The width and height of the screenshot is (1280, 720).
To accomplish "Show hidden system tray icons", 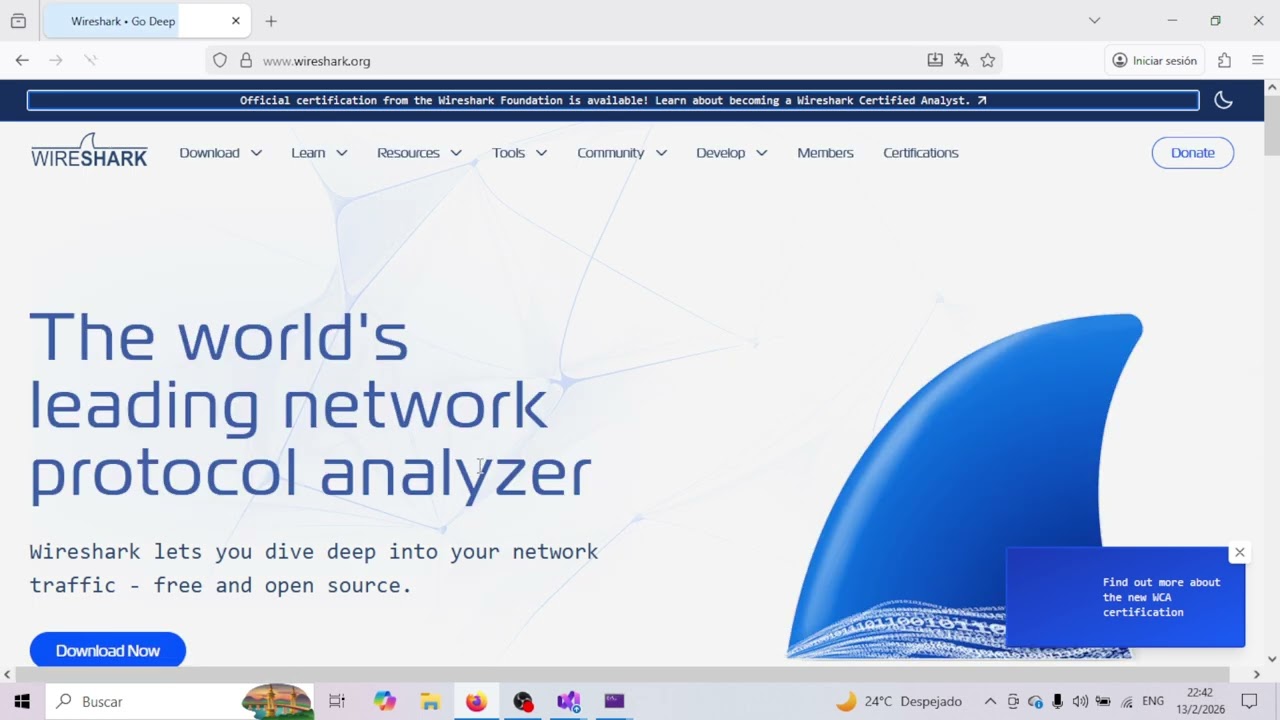I will point(990,701).
